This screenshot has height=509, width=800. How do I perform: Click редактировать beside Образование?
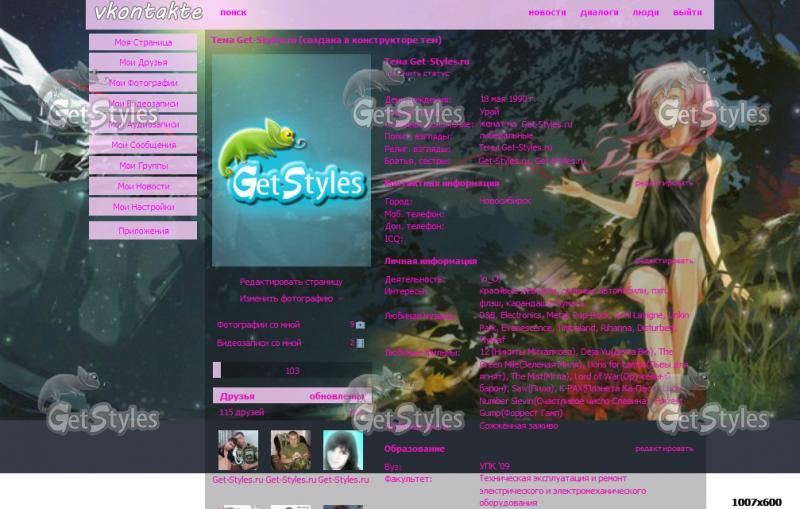tap(664, 448)
